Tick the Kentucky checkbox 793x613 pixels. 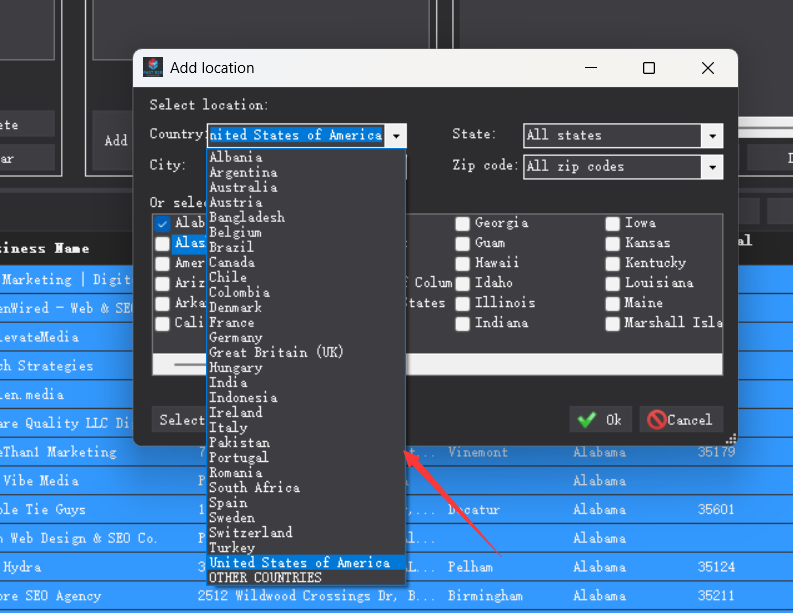coord(613,263)
